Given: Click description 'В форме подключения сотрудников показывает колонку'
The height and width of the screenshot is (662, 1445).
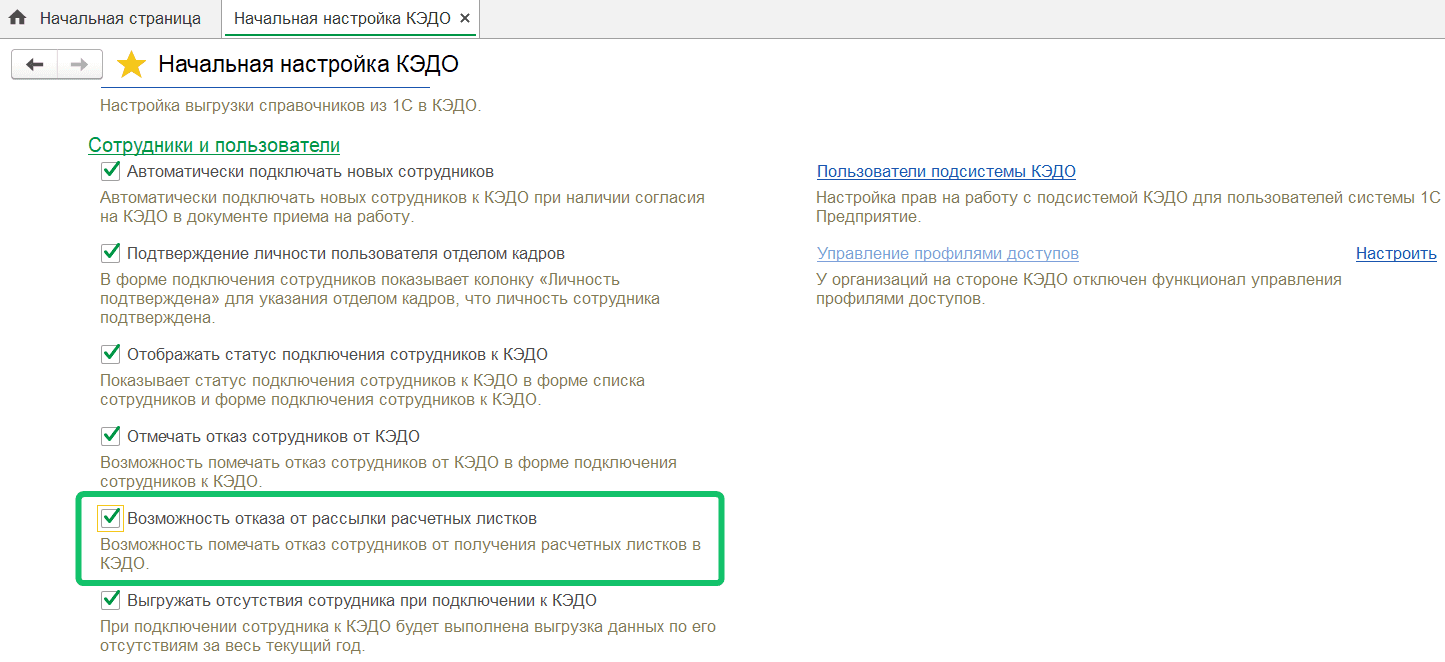Looking at the screenshot, I should tap(380, 299).
